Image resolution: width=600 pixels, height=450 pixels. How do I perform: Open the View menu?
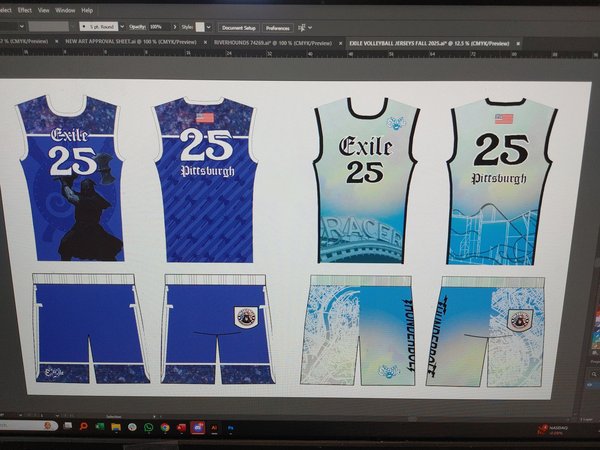(43, 10)
